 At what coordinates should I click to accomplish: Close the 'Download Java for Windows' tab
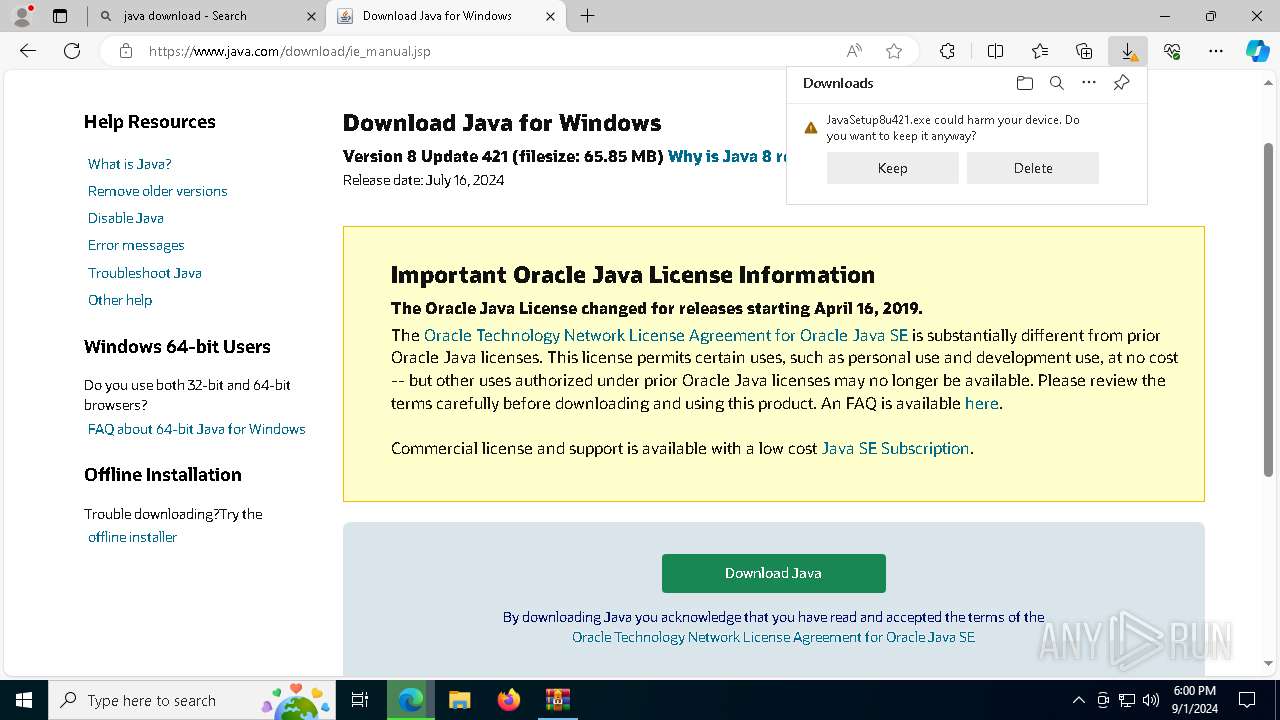pyautogui.click(x=550, y=16)
